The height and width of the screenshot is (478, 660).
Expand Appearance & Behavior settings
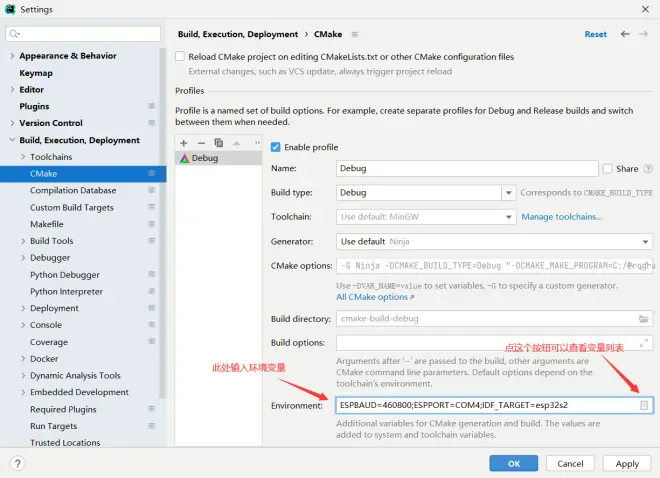click(12, 56)
